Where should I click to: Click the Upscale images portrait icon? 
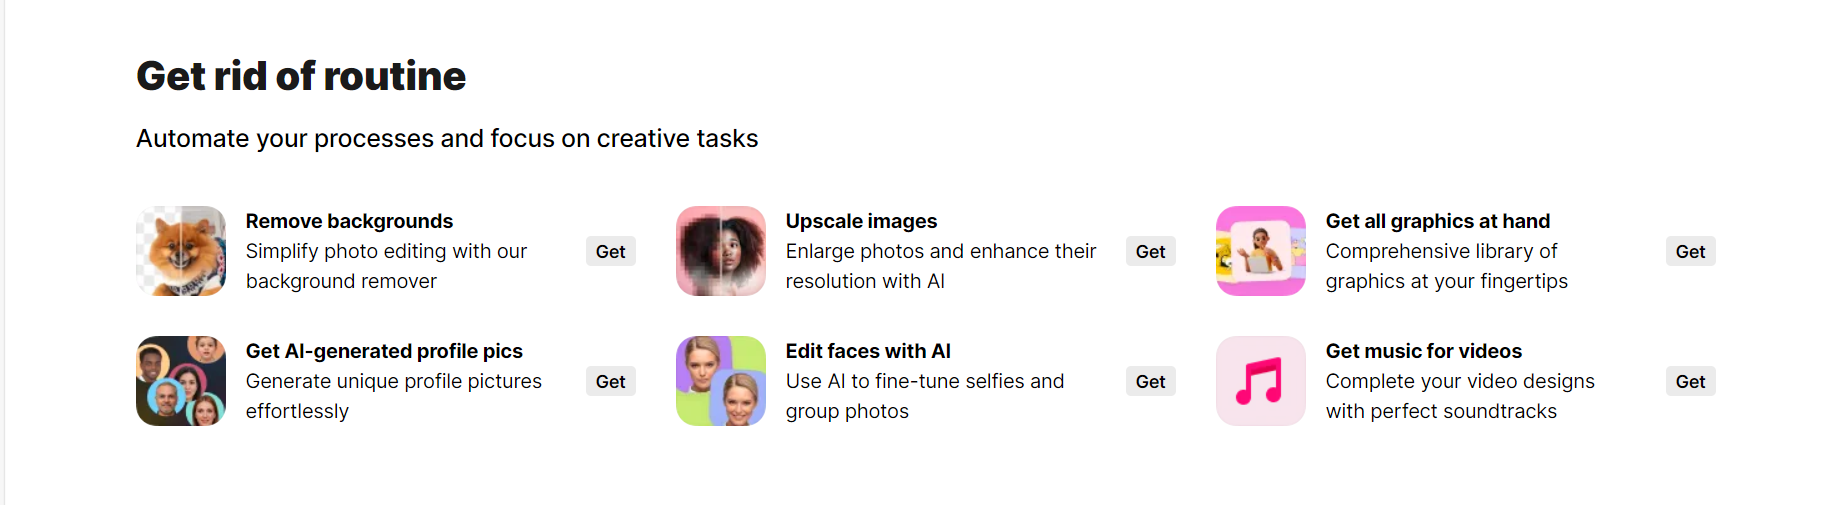tap(721, 251)
